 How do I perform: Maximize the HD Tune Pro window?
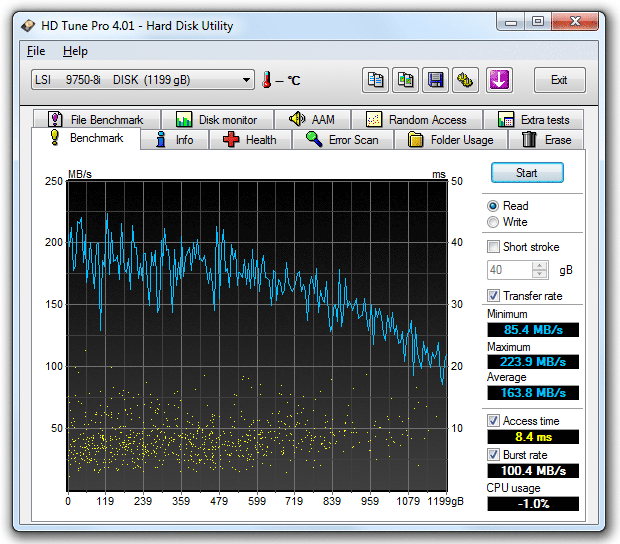point(538,22)
